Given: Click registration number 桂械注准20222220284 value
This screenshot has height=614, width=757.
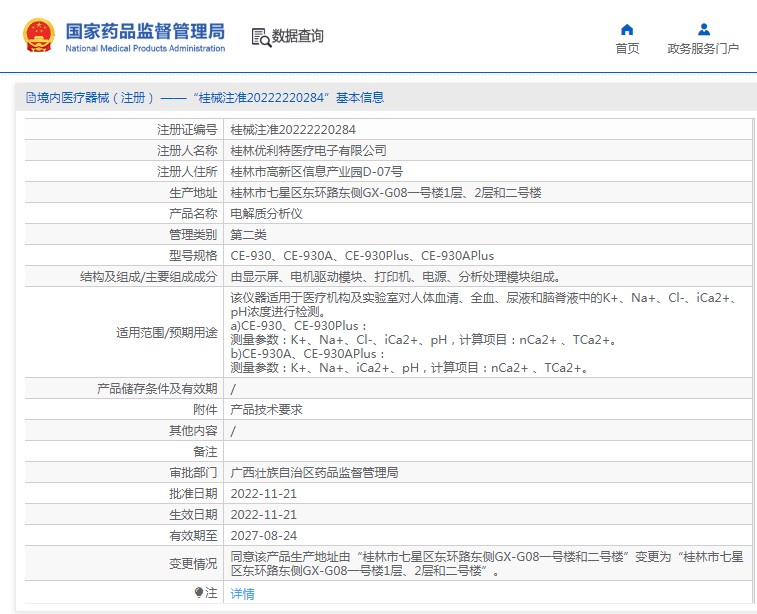Looking at the screenshot, I should point(293,129).
